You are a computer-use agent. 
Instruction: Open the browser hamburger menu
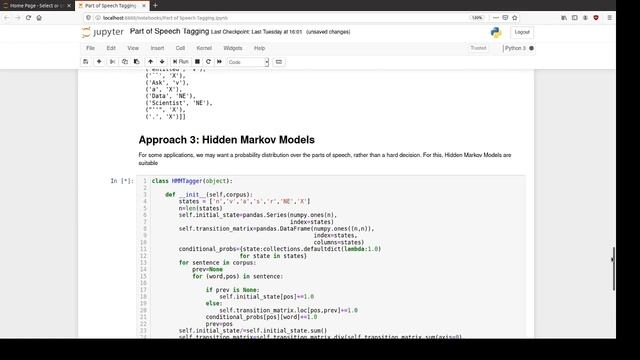click(x=609, y=18)
